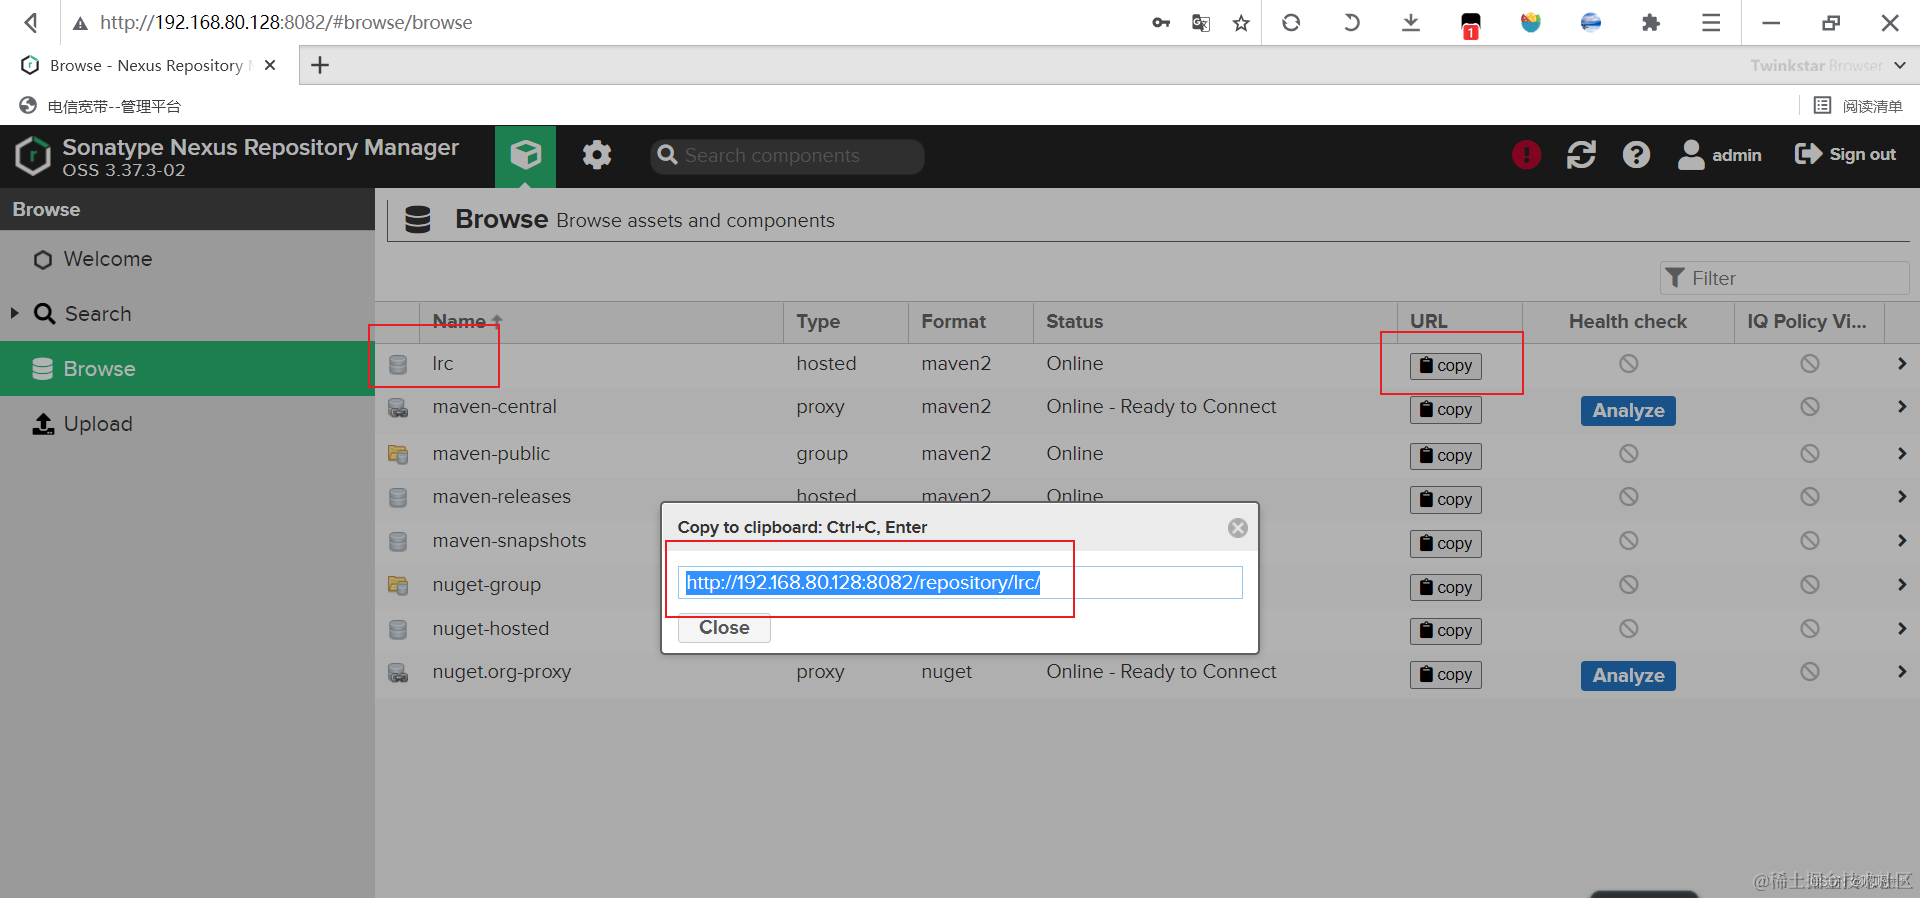Viewport: 1920px width, 898px height.
Task: Click the lrc hosted repository icon
Action: [398, 364]
